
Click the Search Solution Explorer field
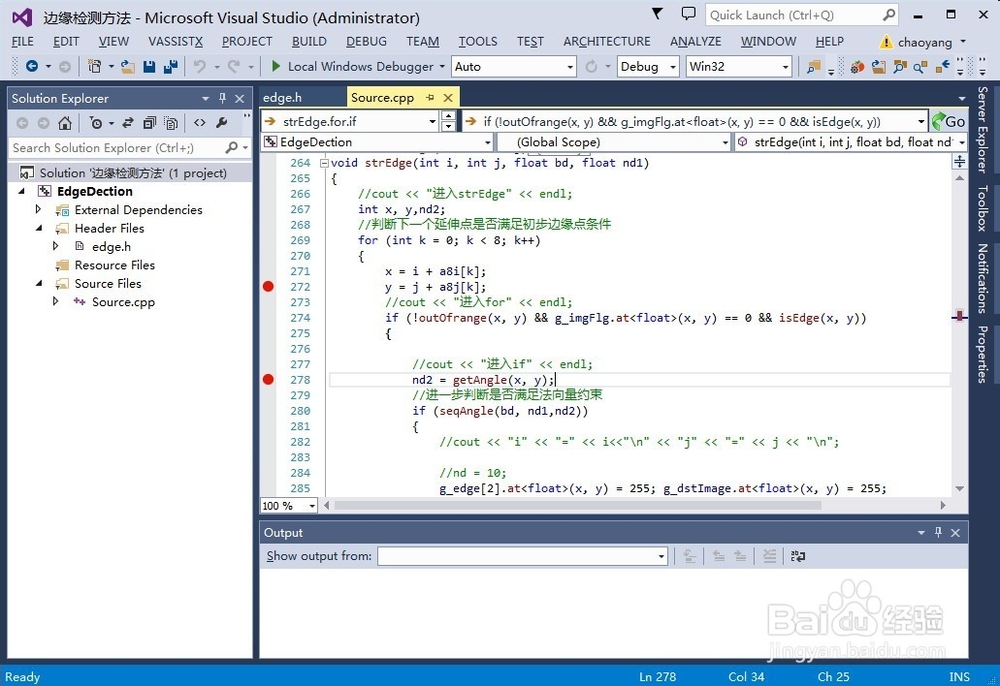click(x=129, y=148)
